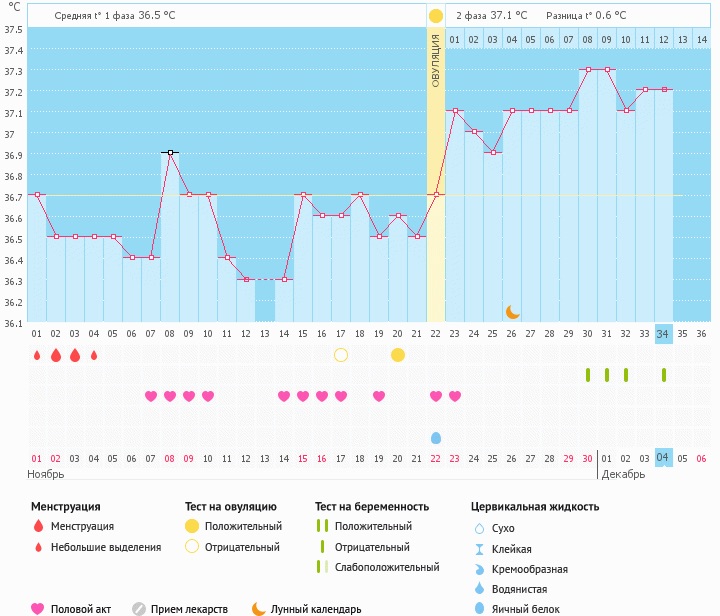Select the highlighted cycle day 34 label
This screenshot has height=616, width=720.
pos(664,334)
